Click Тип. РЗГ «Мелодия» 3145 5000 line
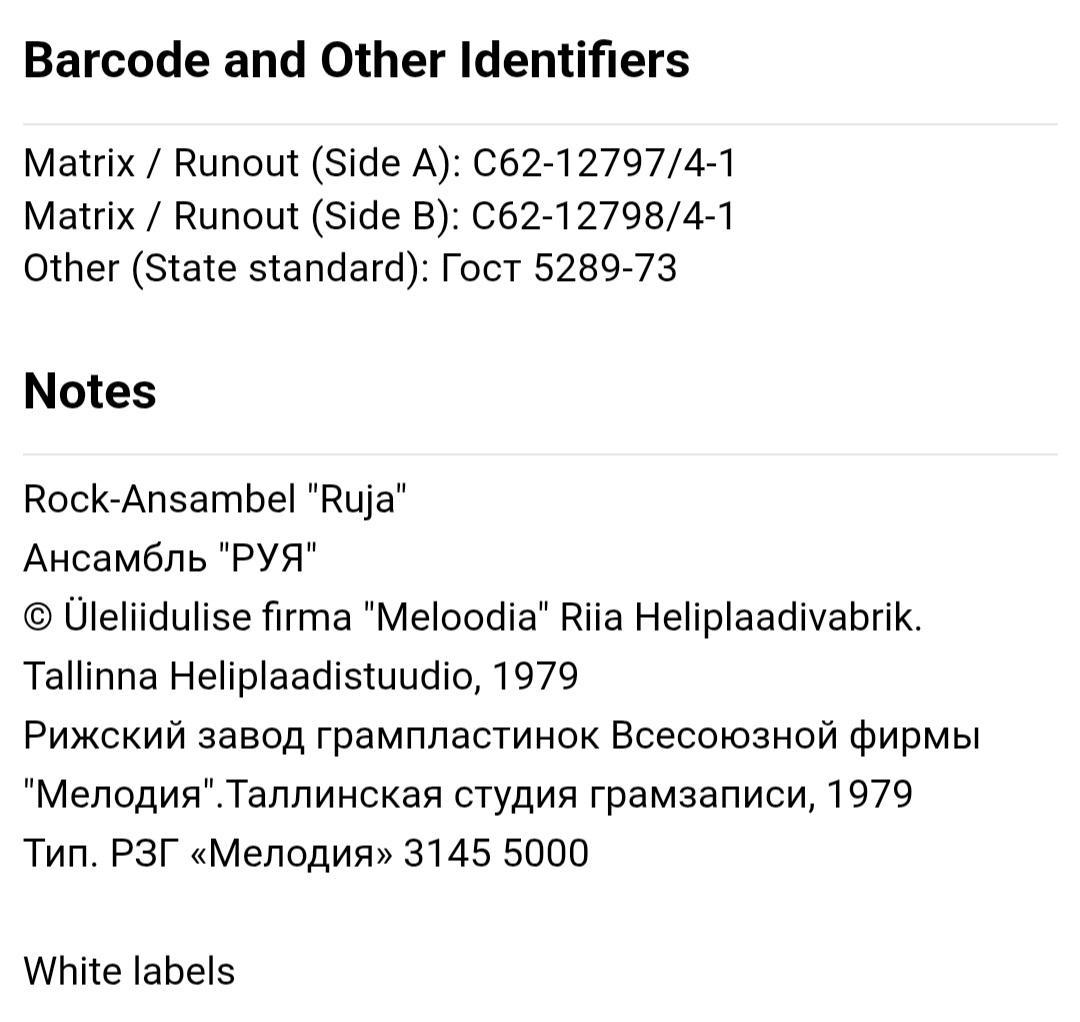This screenshot has width=1080, height=1022. click(306, 853)
